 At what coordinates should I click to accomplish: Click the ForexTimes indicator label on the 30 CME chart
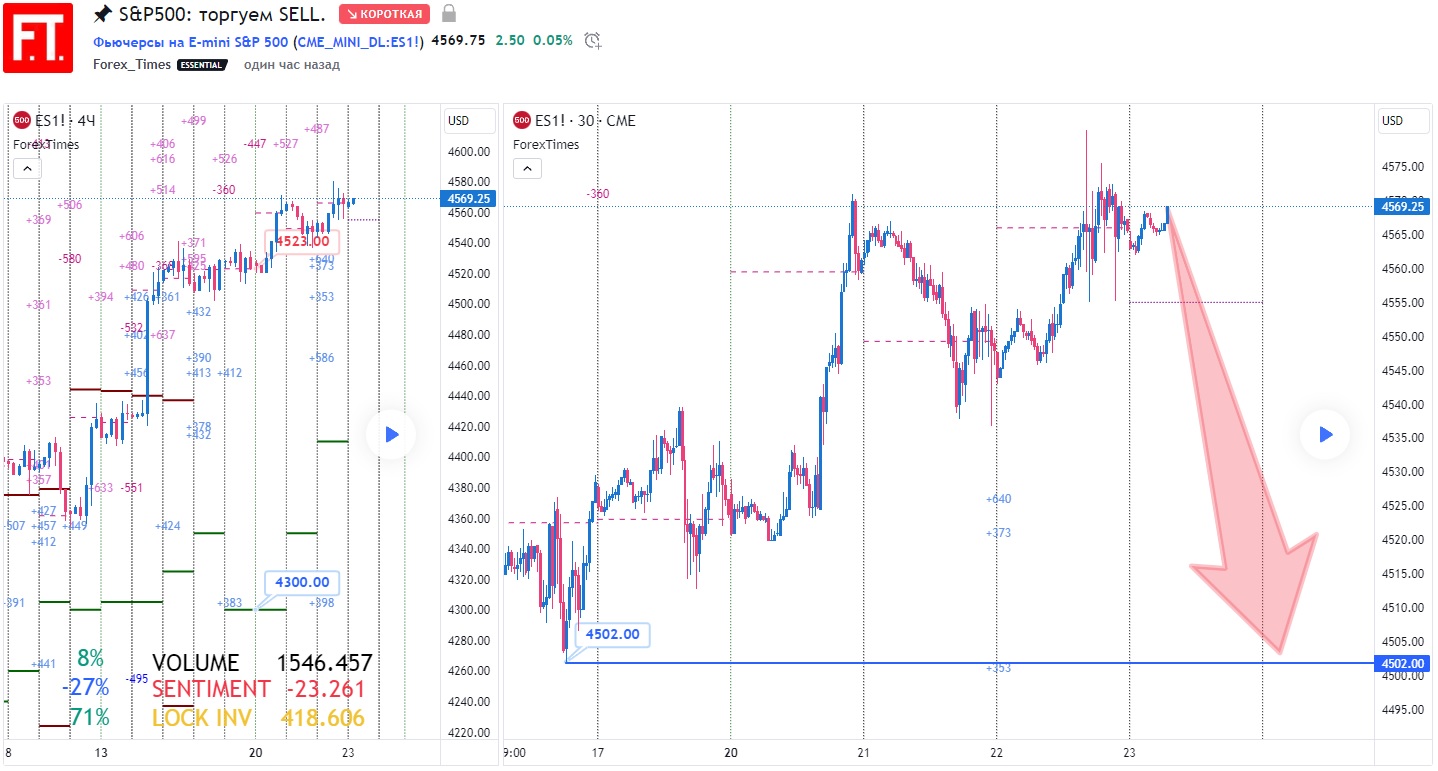point(546,145)
